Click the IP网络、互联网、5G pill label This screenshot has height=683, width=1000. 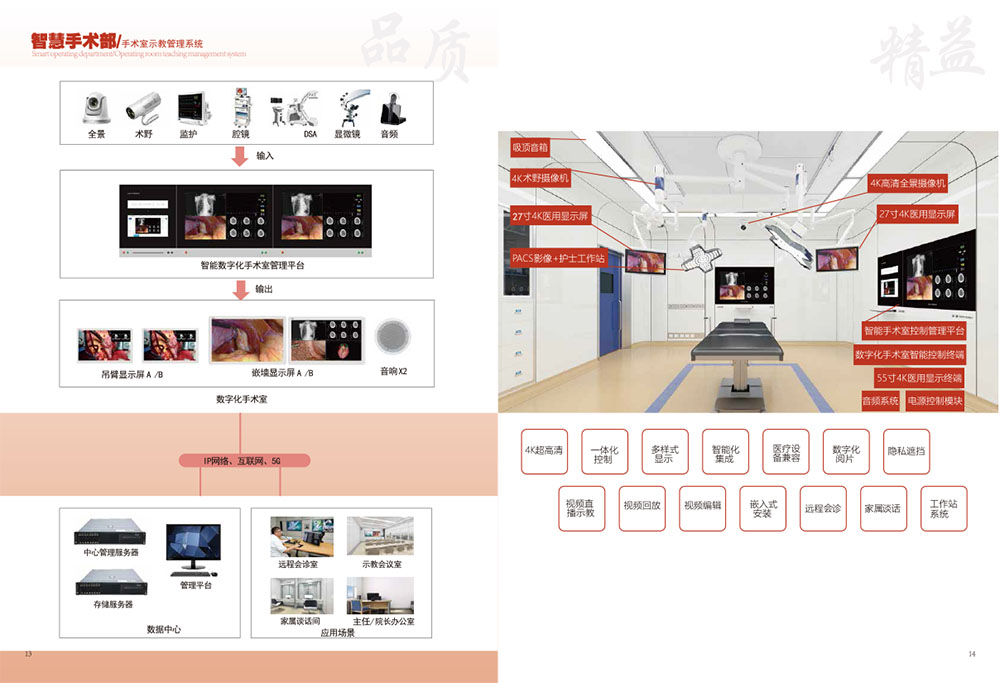point(244,461)
